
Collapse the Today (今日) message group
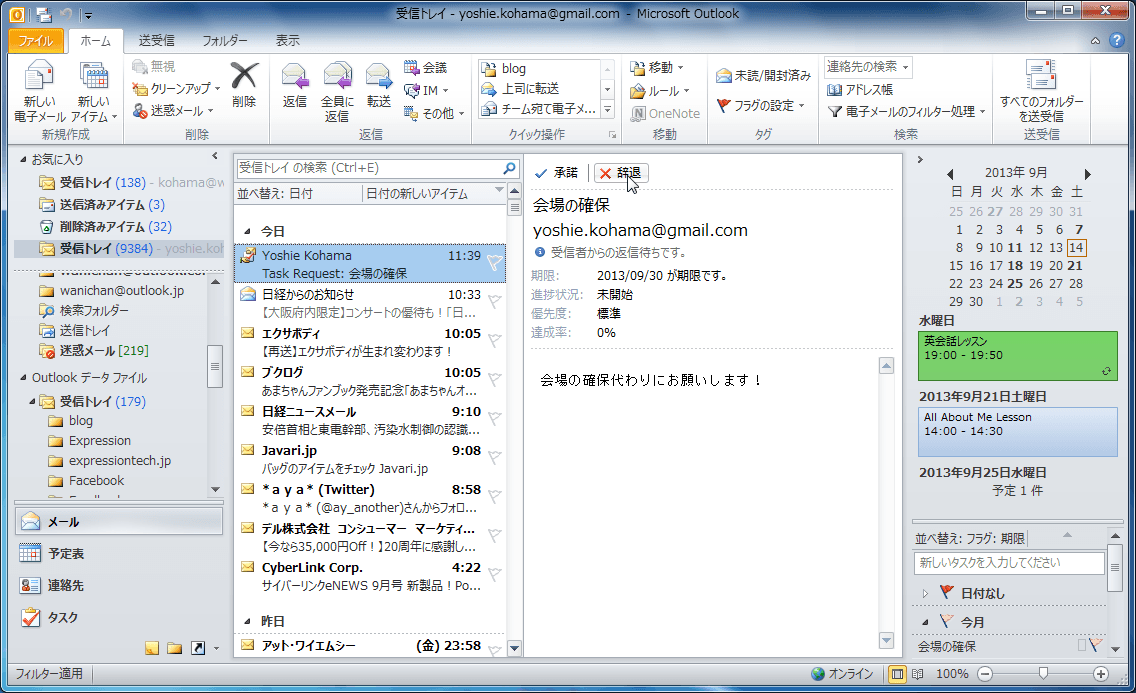pos(246,231)
